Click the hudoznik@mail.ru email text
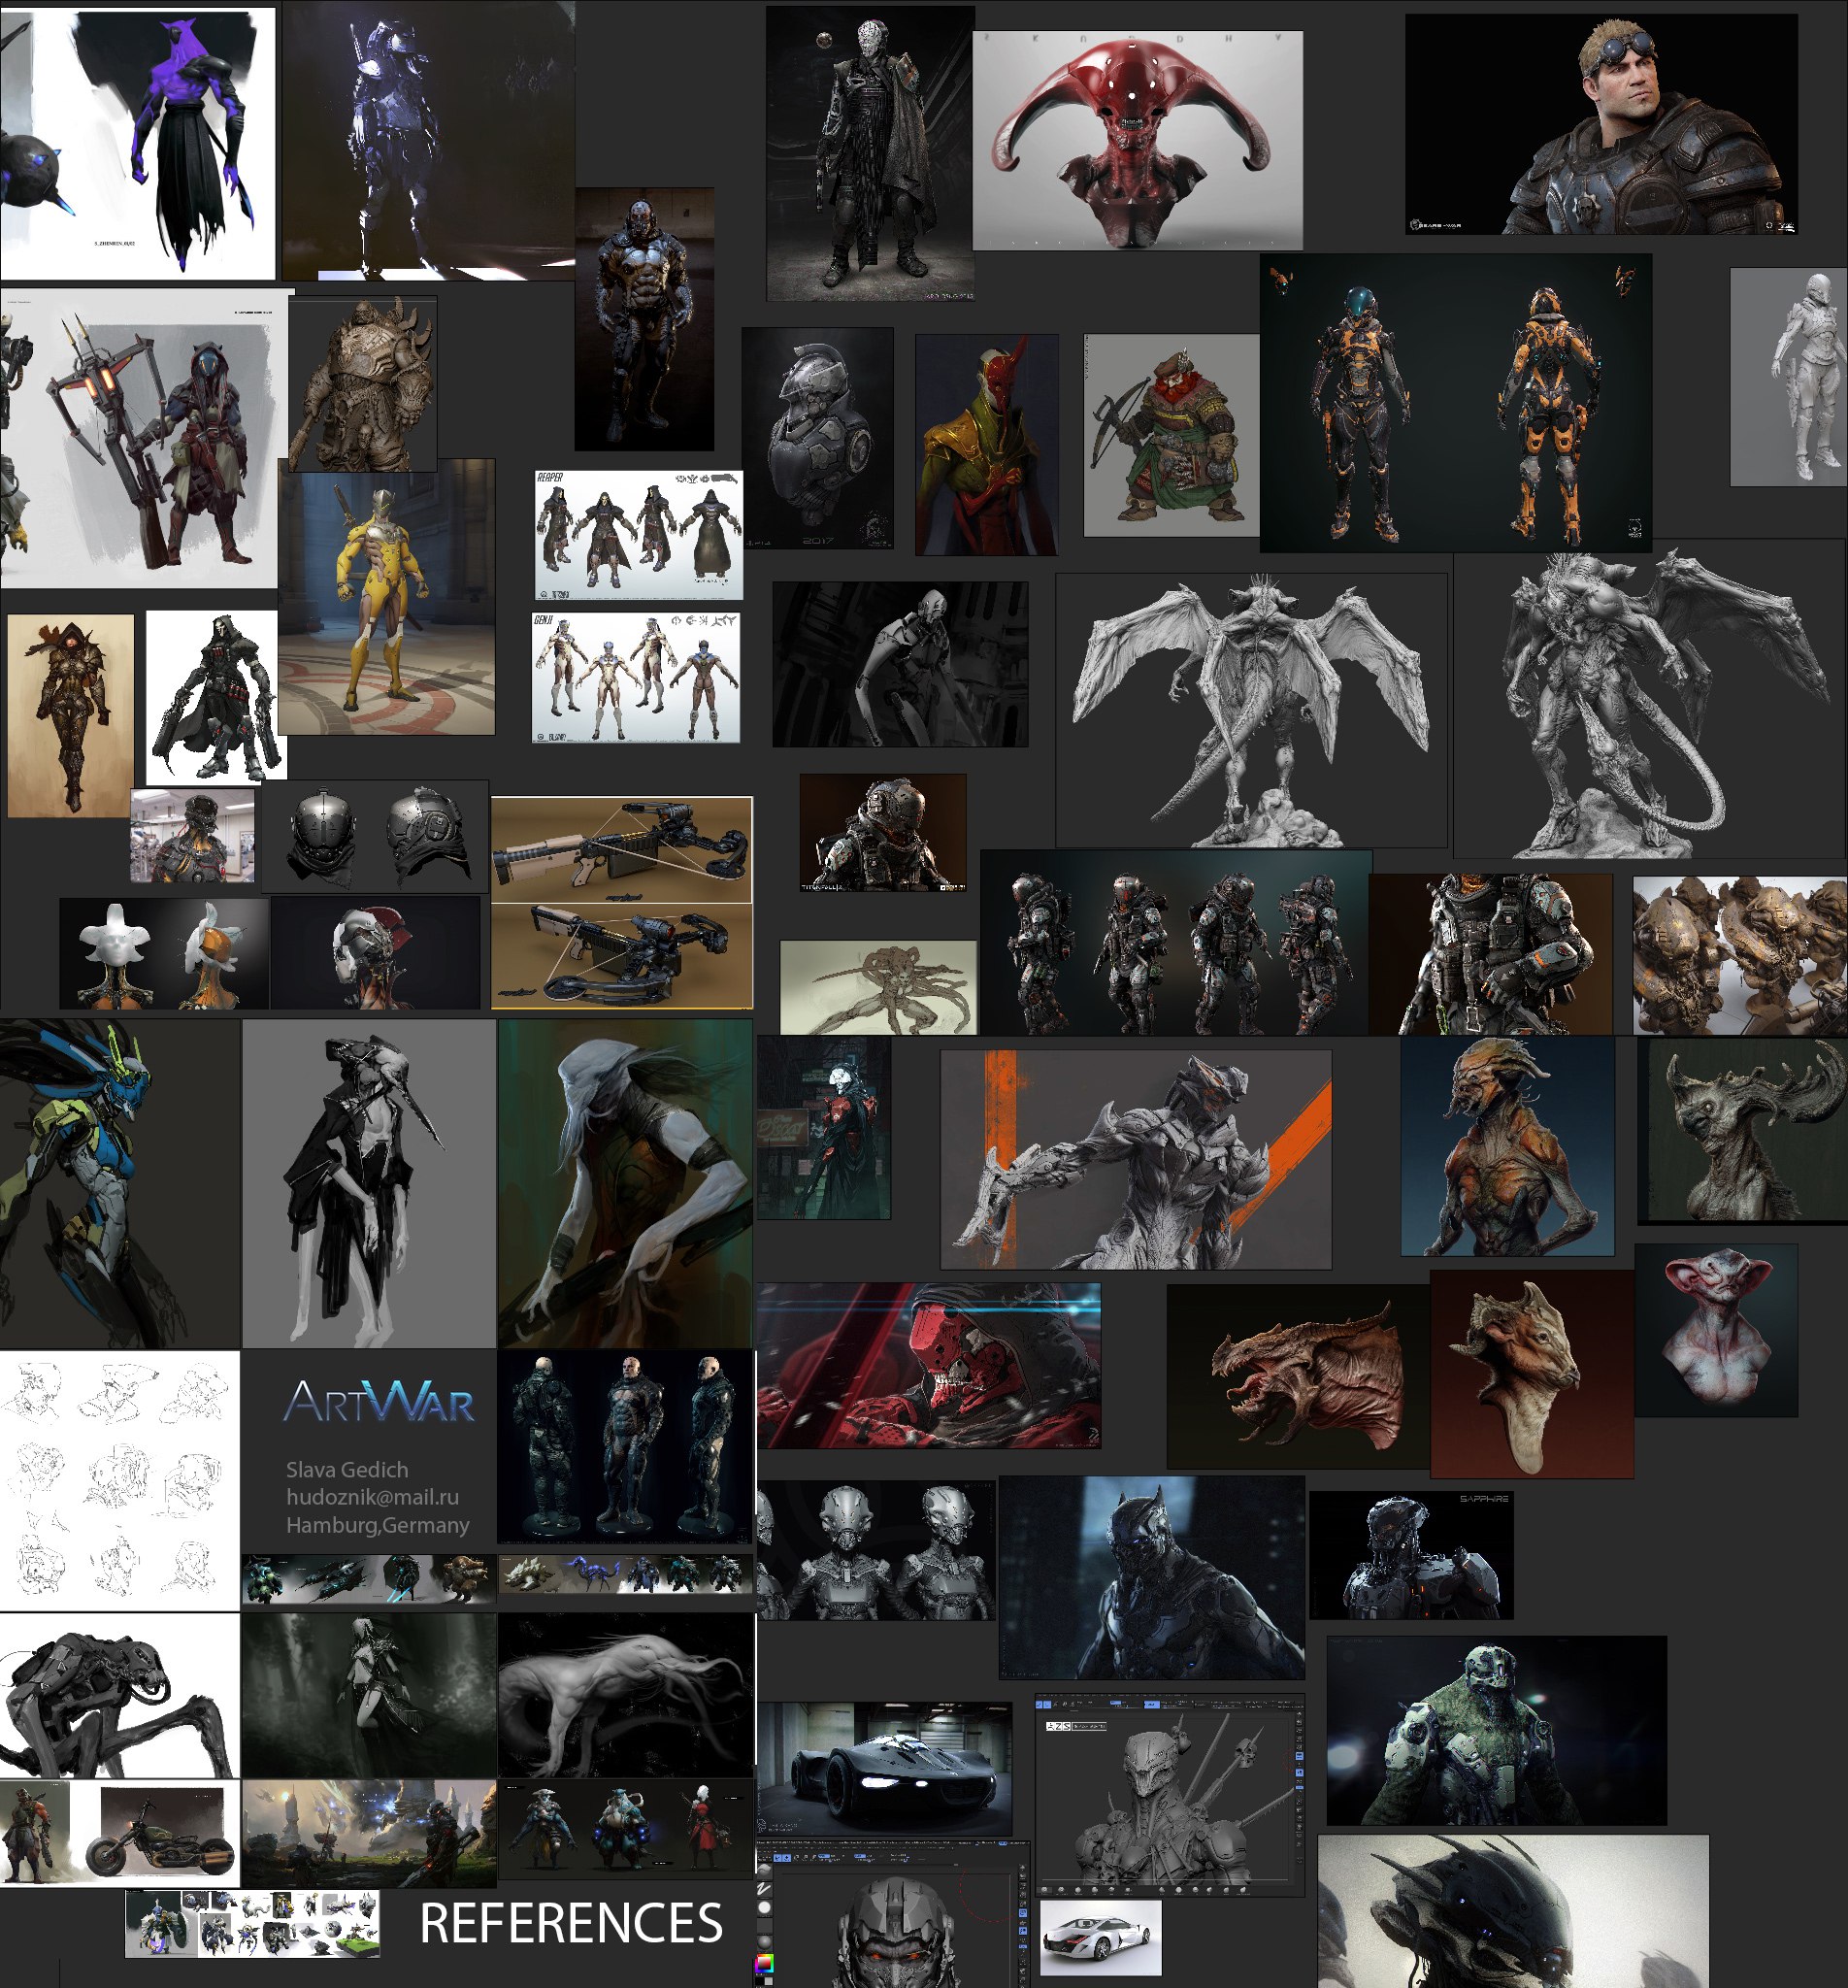 tap(372, 1497)
